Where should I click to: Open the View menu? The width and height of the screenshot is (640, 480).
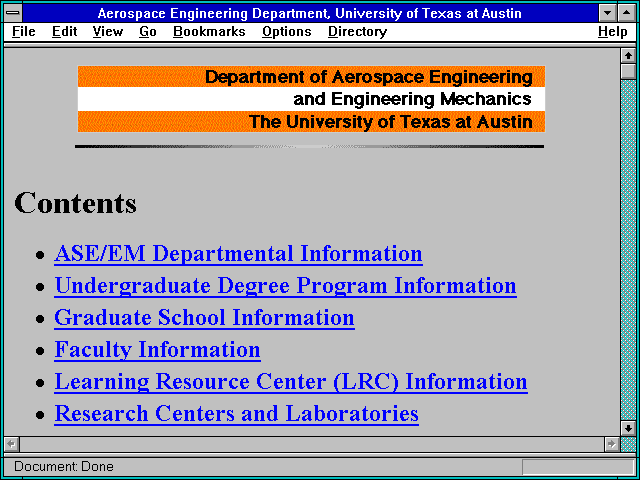coord(108,31)
